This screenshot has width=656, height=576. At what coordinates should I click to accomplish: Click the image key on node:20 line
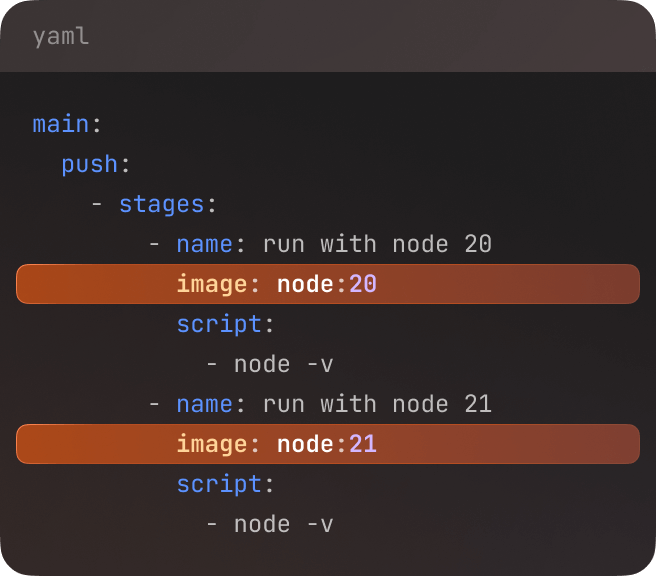[211, 284]
